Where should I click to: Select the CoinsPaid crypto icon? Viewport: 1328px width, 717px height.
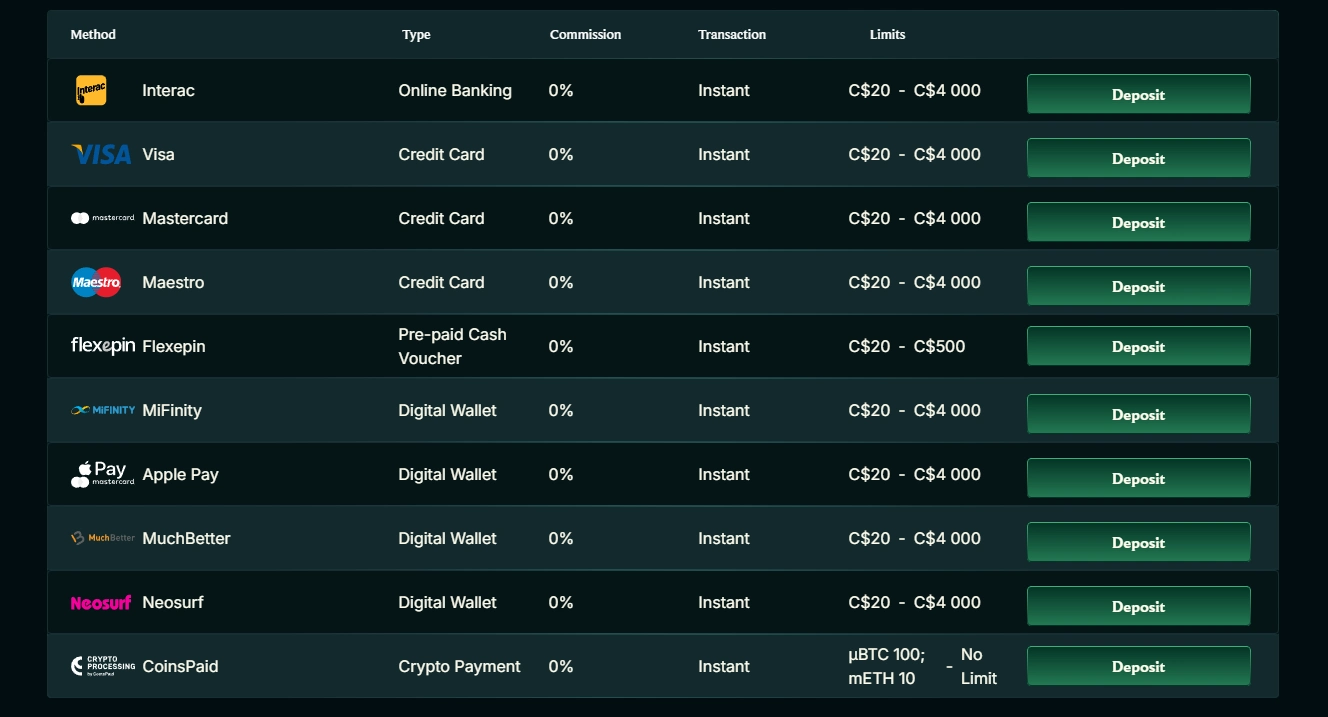click(x=101, y=666)
